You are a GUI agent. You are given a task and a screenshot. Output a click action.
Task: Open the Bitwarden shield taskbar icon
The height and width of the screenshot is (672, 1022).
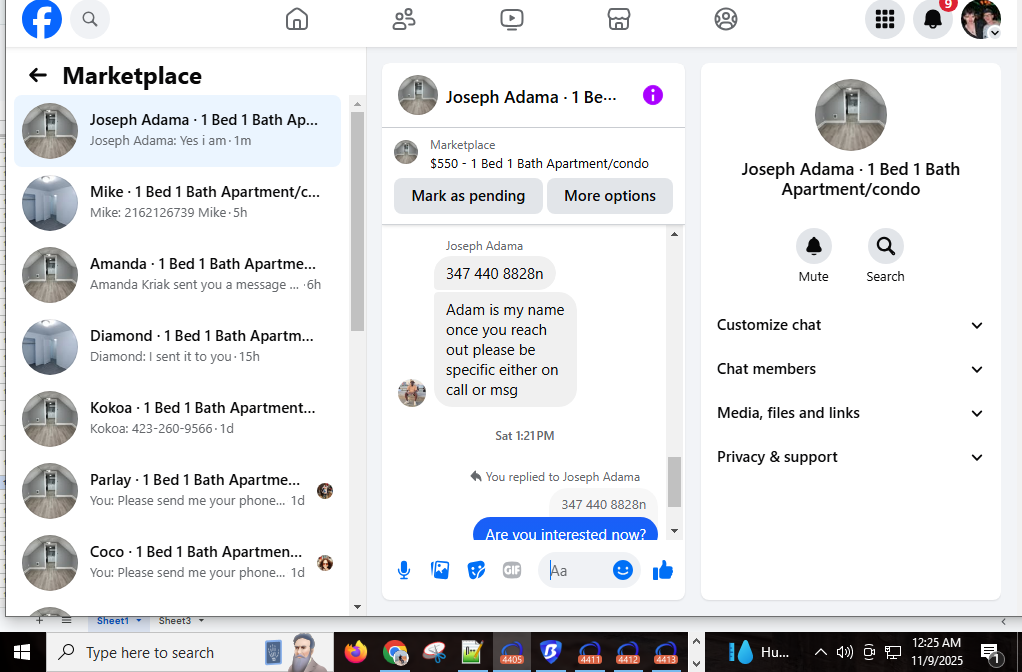[x=551, y=652]
